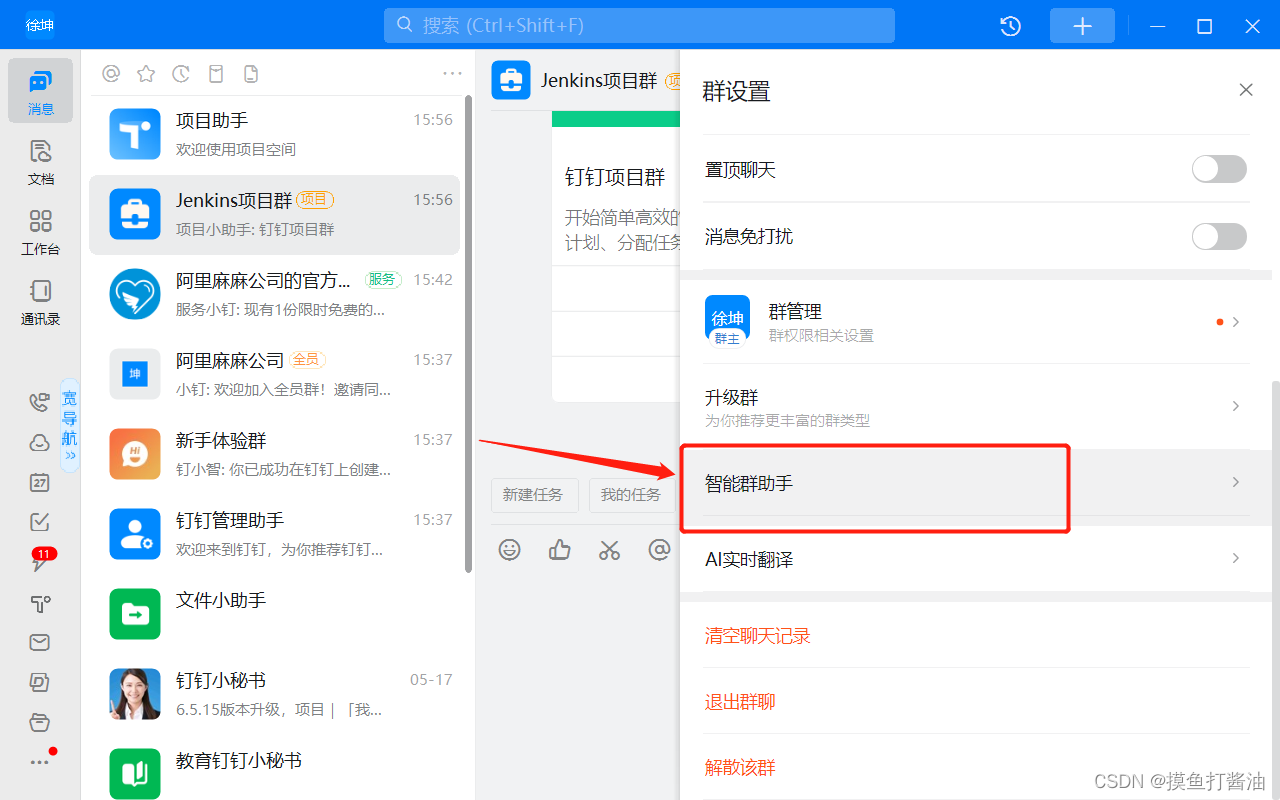Image resolution: width=1280 pixels, height=800 pixels.
Task: Click 我的任务 button
Action: [631, 494]
